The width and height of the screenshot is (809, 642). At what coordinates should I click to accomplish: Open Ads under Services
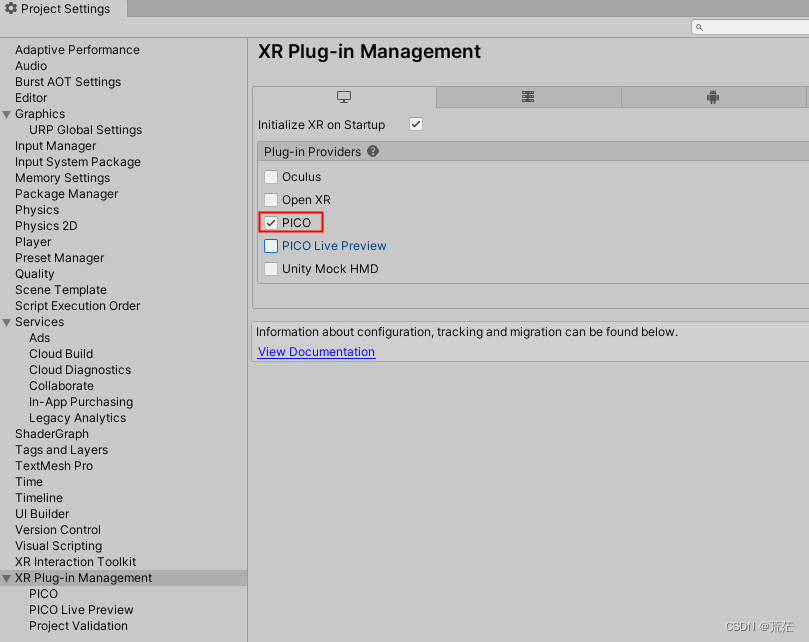pyautogui.click(x=40, y=338)
